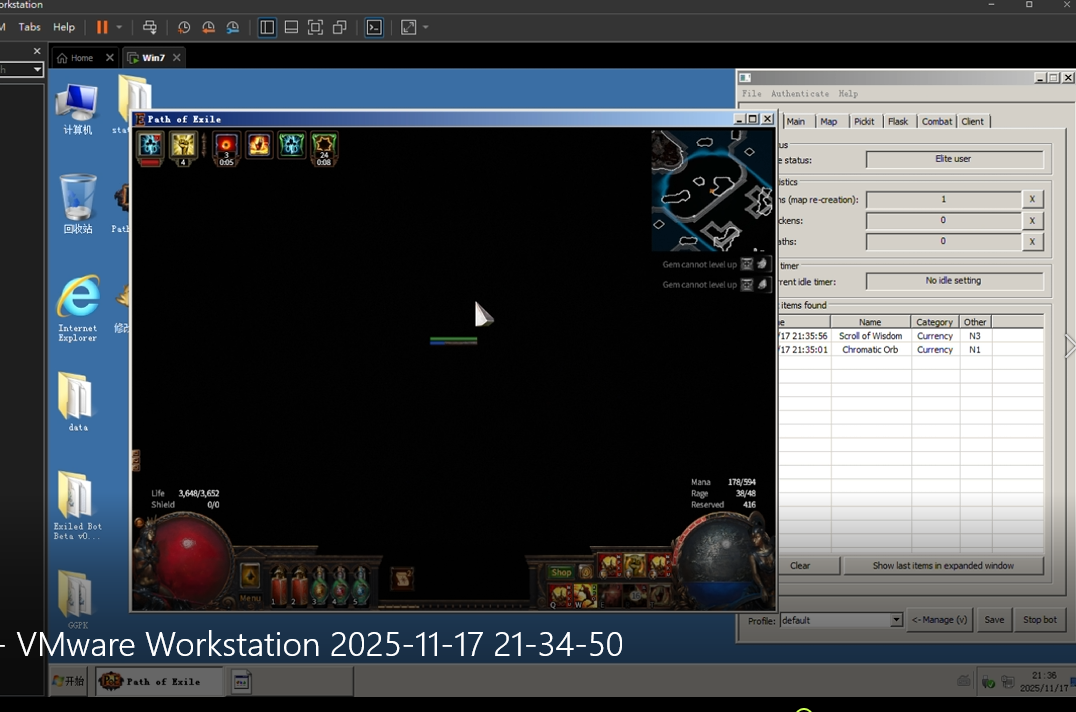The height and width of the screenshot is (712, 1076).
Task: Open the VMware console view icon
Action: pyautogui.click(x=374, y=27)
